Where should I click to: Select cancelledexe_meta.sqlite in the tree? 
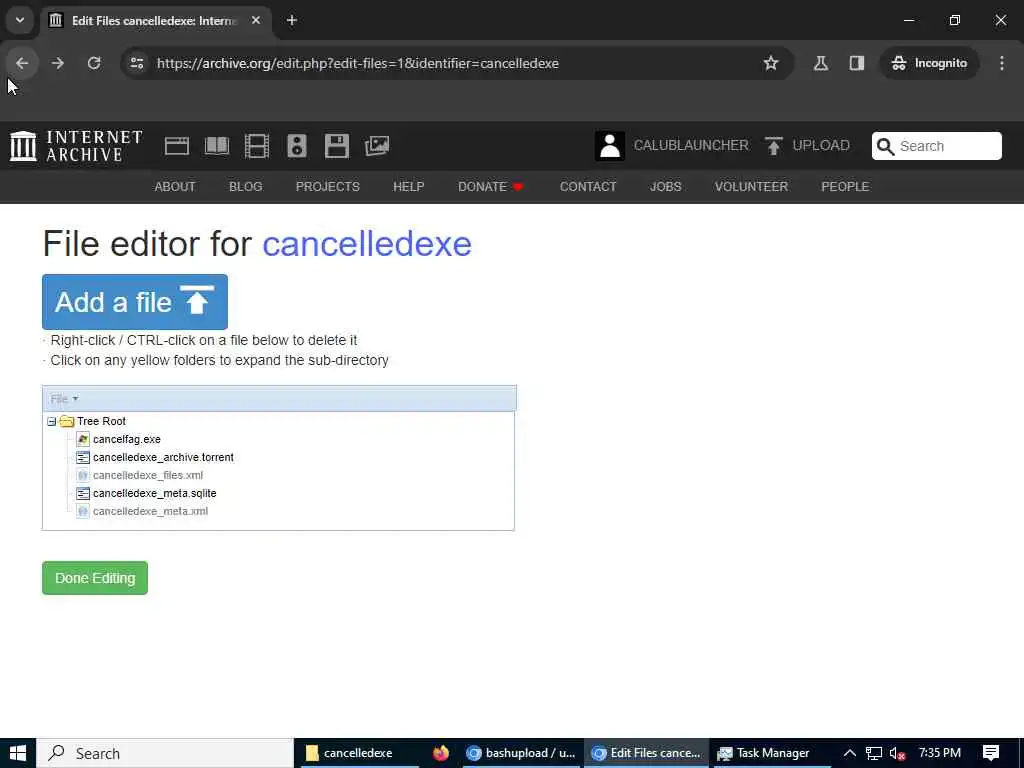154,493
